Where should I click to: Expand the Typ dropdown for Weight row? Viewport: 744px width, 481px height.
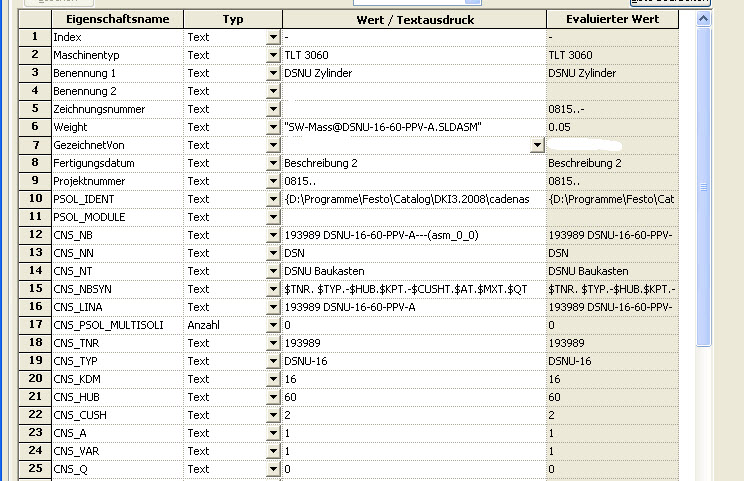coord(273,127)
